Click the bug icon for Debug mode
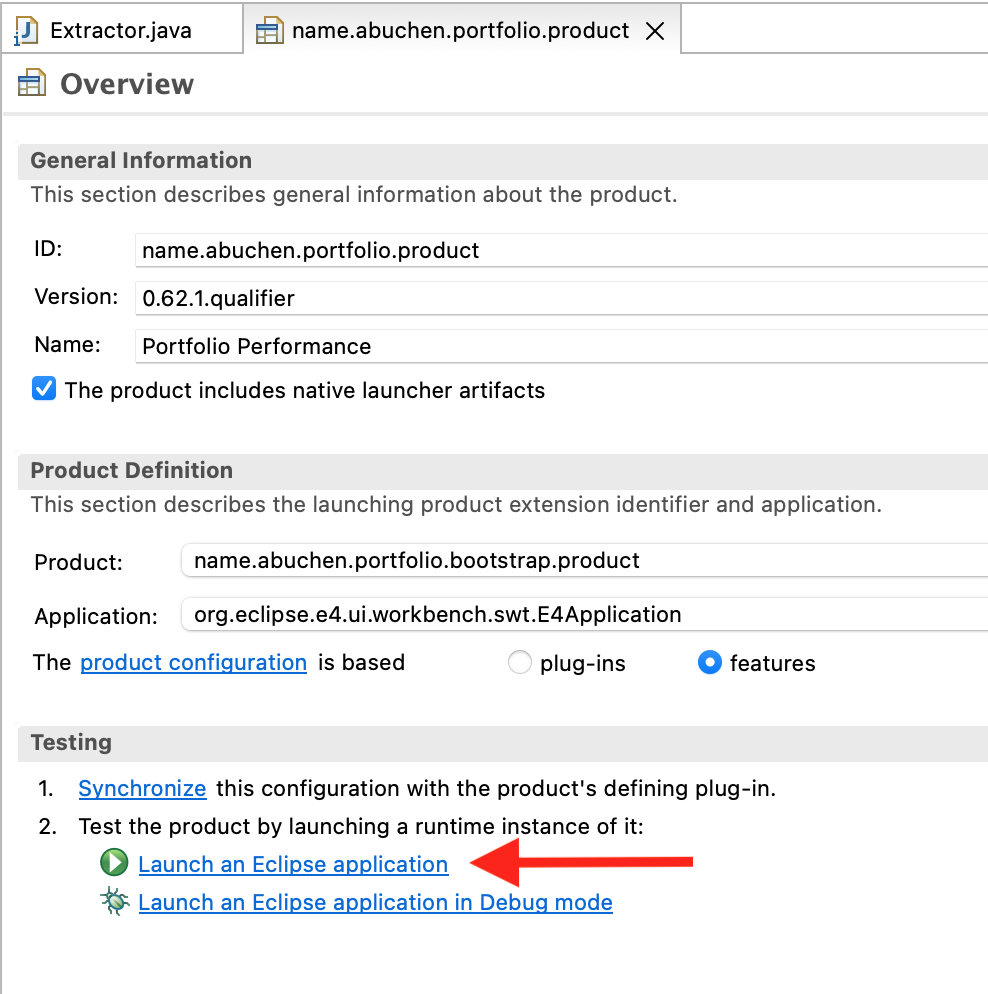 (x=114, y=902)
